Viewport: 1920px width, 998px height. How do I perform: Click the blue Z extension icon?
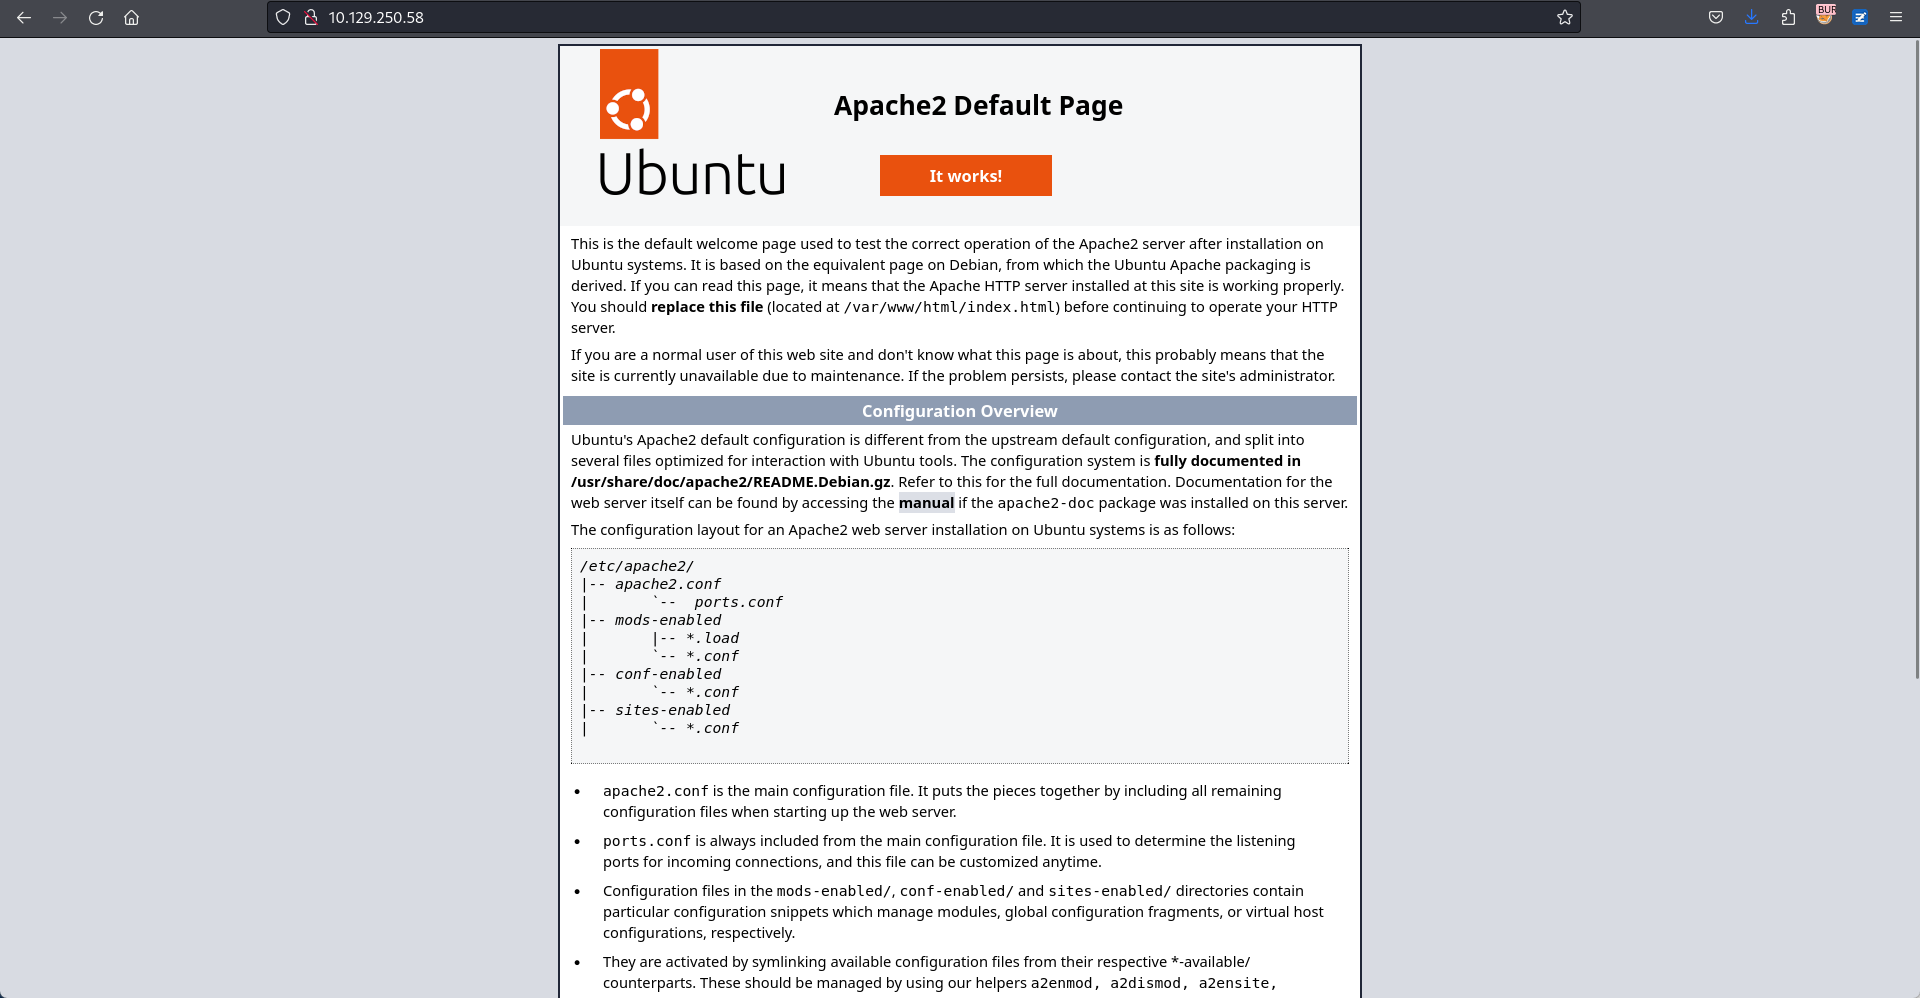click(1860, 17)
